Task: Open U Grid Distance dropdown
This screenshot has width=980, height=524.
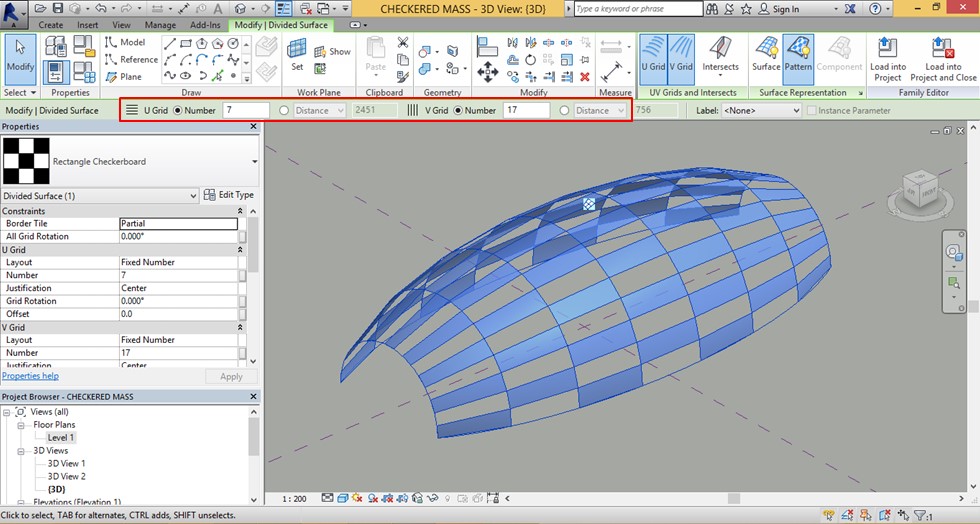Action: point(319,111)
